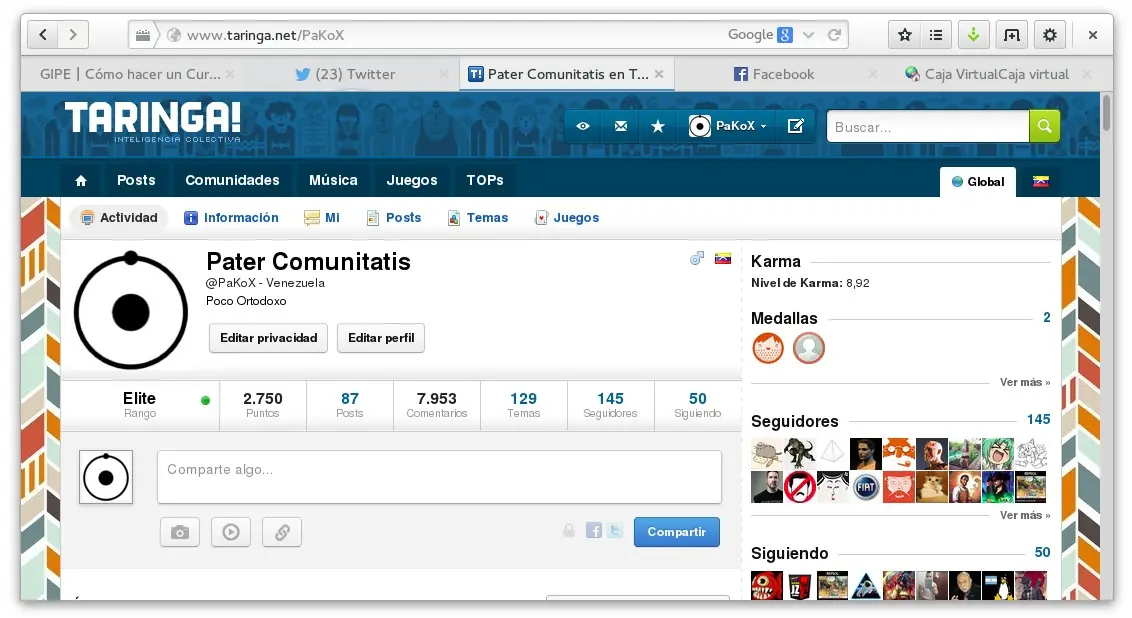Enable sharing to Facebook

(592, 531)
